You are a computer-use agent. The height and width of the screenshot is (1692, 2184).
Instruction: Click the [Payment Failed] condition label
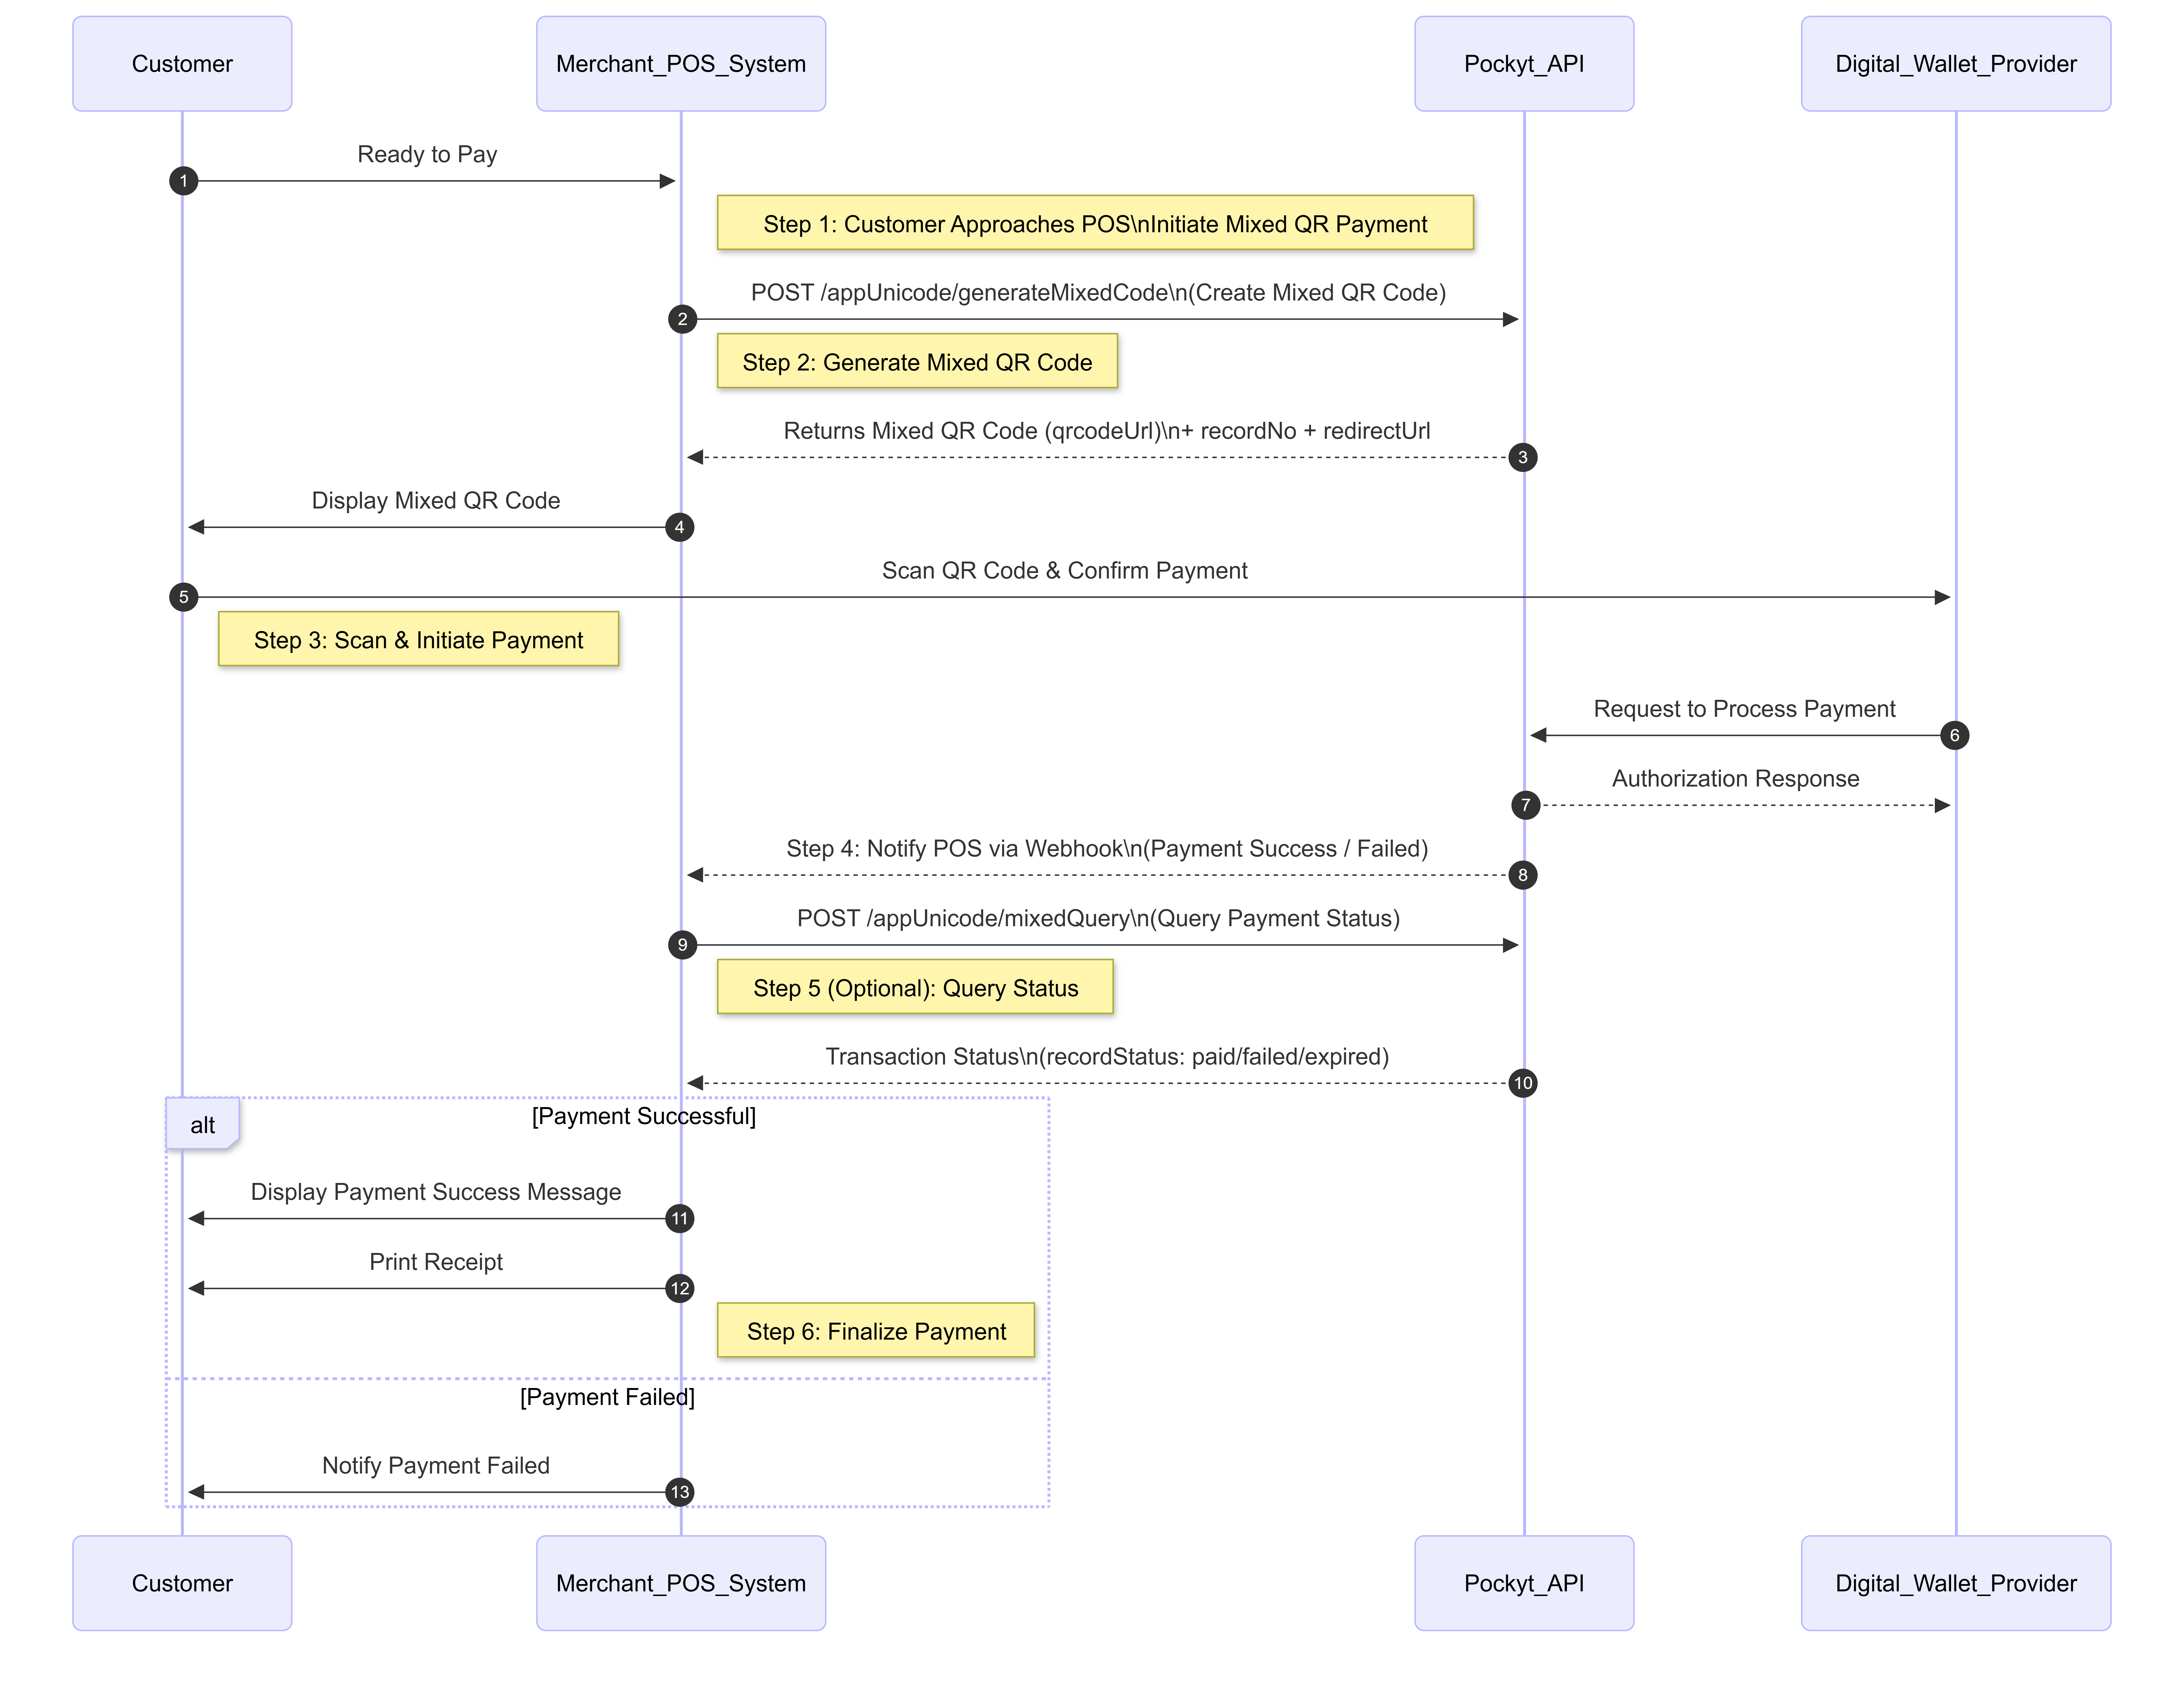click(607, 1397)
